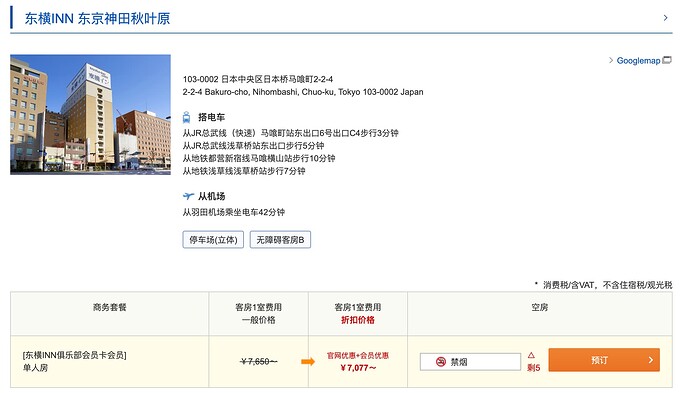
Task: Click the small chevron before Googlemap
Action: point(611,60)
